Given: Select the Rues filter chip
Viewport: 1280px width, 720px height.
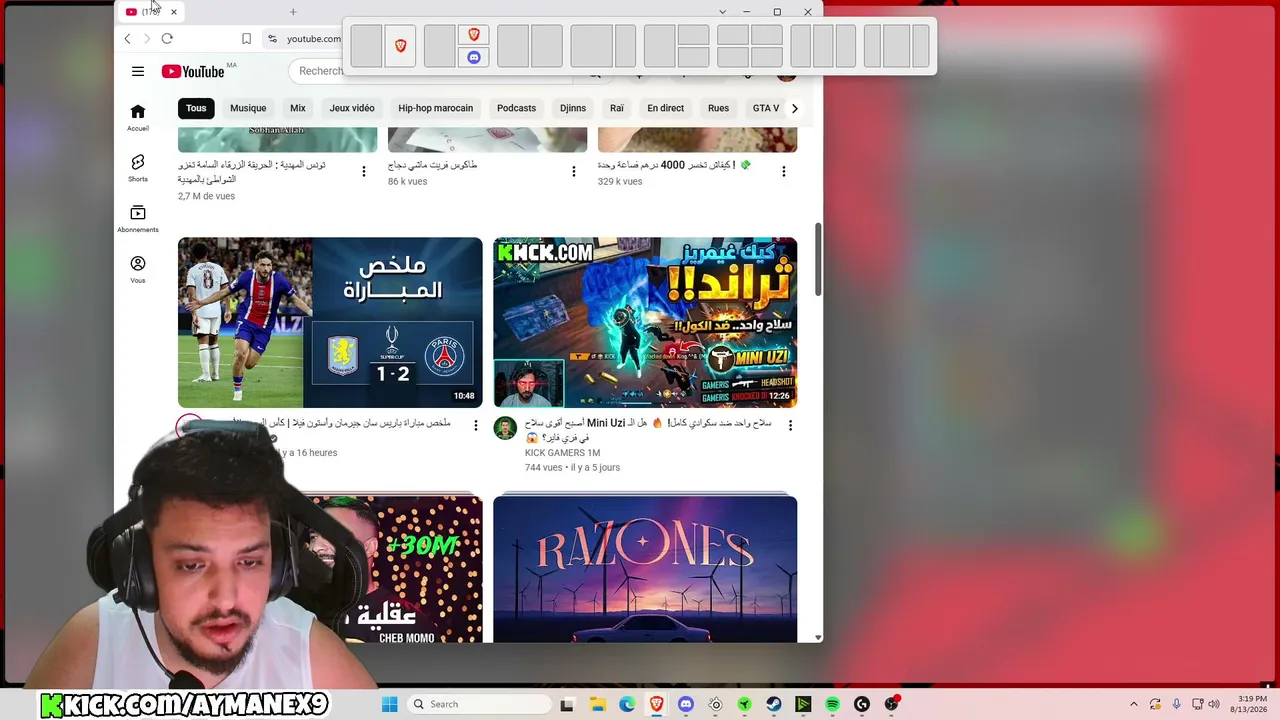Looking at the screenshot, I should [x=719, y=108].
